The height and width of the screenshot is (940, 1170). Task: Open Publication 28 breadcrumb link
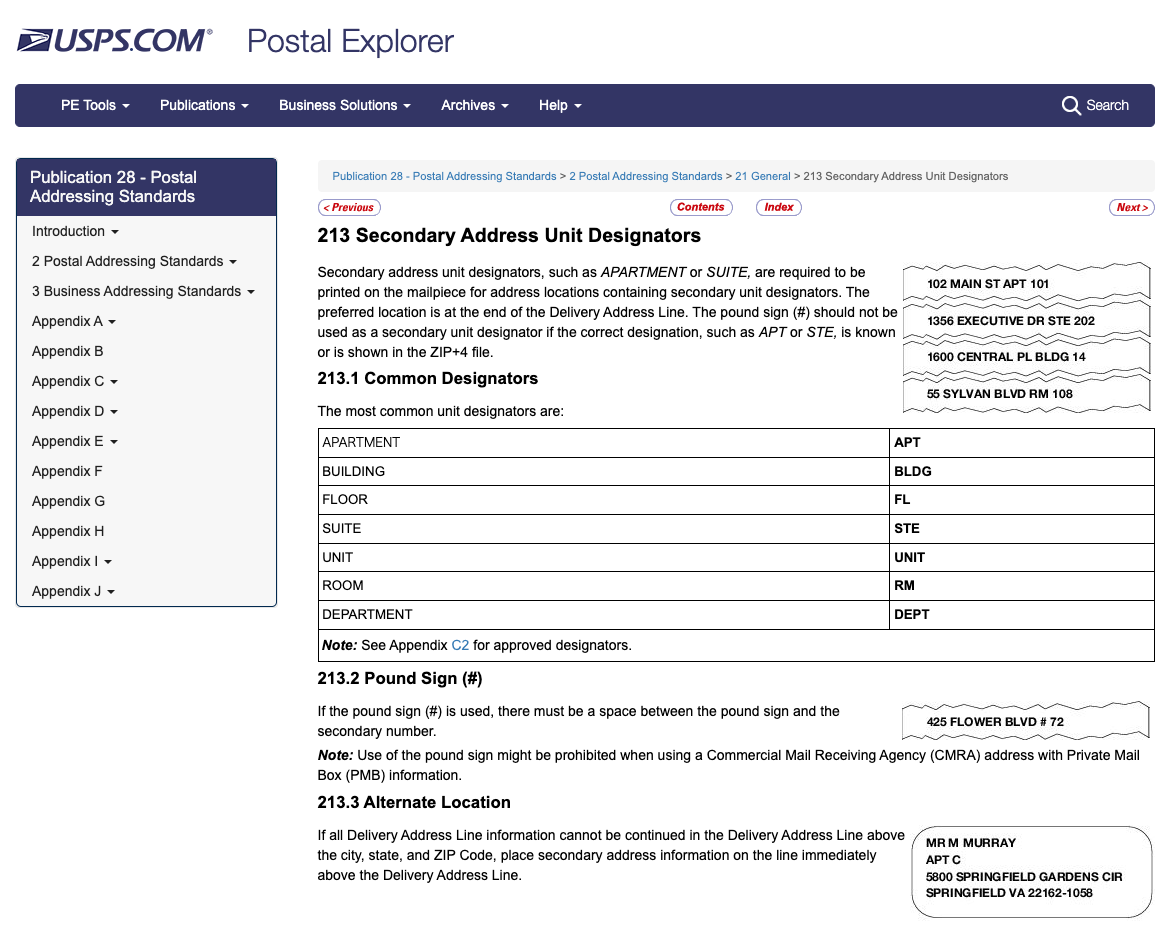point(444,176)
